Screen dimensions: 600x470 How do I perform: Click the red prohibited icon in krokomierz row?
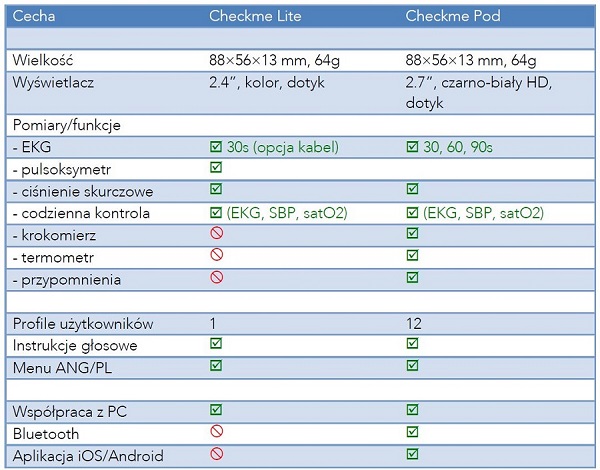pyautogui.click(x=216, y=234)
